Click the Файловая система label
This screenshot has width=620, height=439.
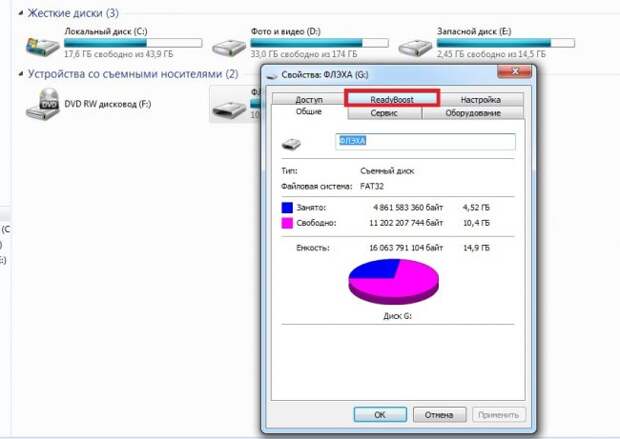316,186
